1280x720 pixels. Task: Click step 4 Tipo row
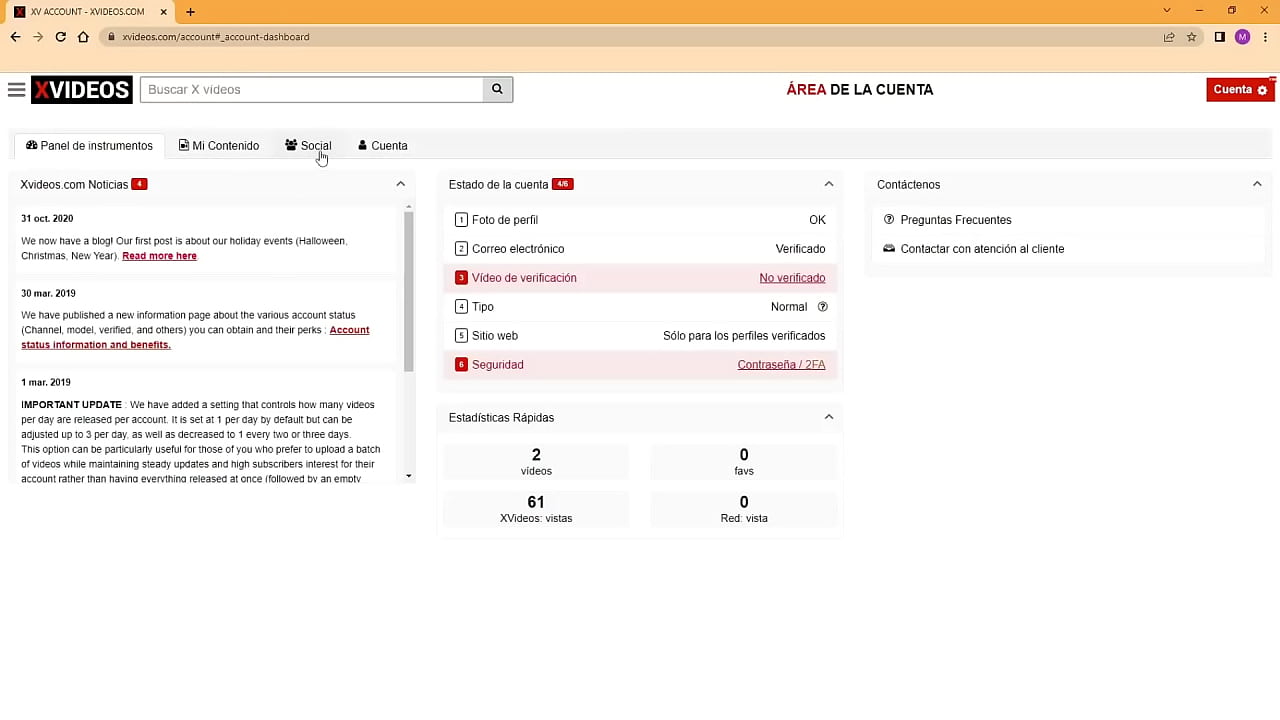(x=640, y=307)
